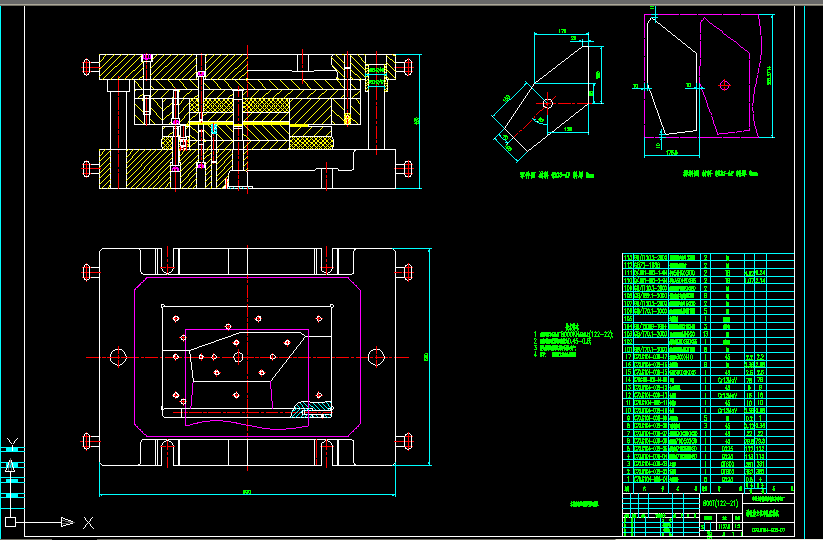Select red bolt at section view's upper-right end
Image resolution: width=823 pixels, height=540 pixels.
(x=405, y=67)
